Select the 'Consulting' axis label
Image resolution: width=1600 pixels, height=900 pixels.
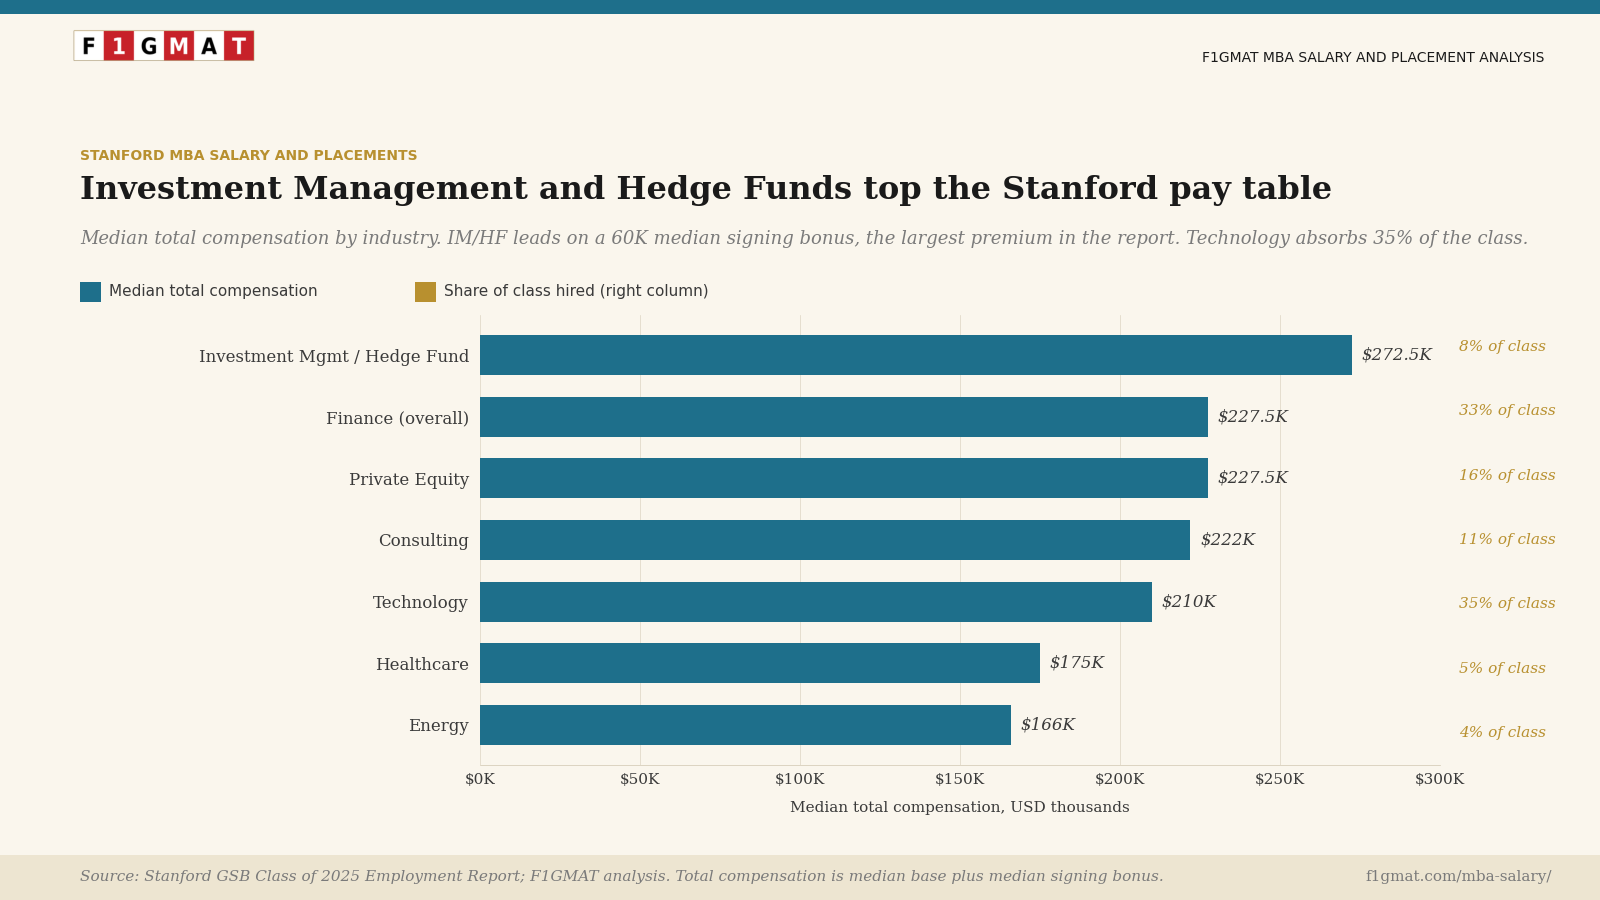(x=423, y=541)
